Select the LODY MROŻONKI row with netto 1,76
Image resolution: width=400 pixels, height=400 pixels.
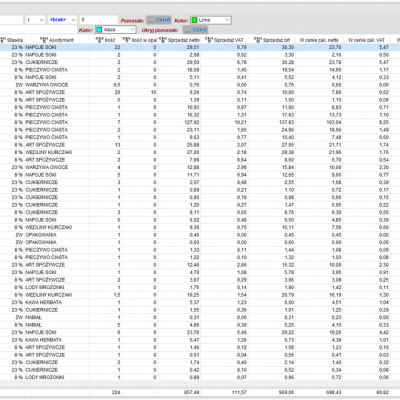(200, 287)
